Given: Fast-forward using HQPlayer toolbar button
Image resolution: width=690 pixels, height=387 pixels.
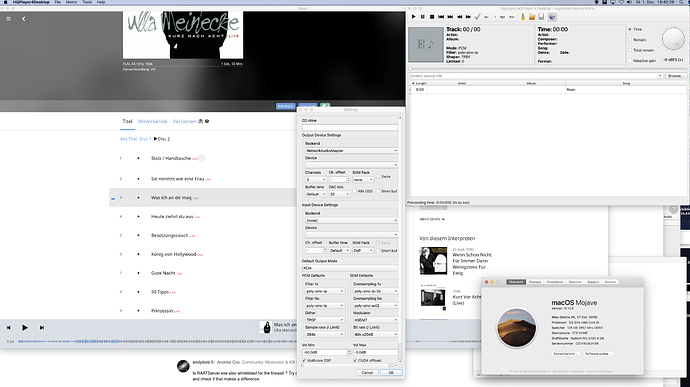Looking at the screenshot, I should [x=468, y=17].
